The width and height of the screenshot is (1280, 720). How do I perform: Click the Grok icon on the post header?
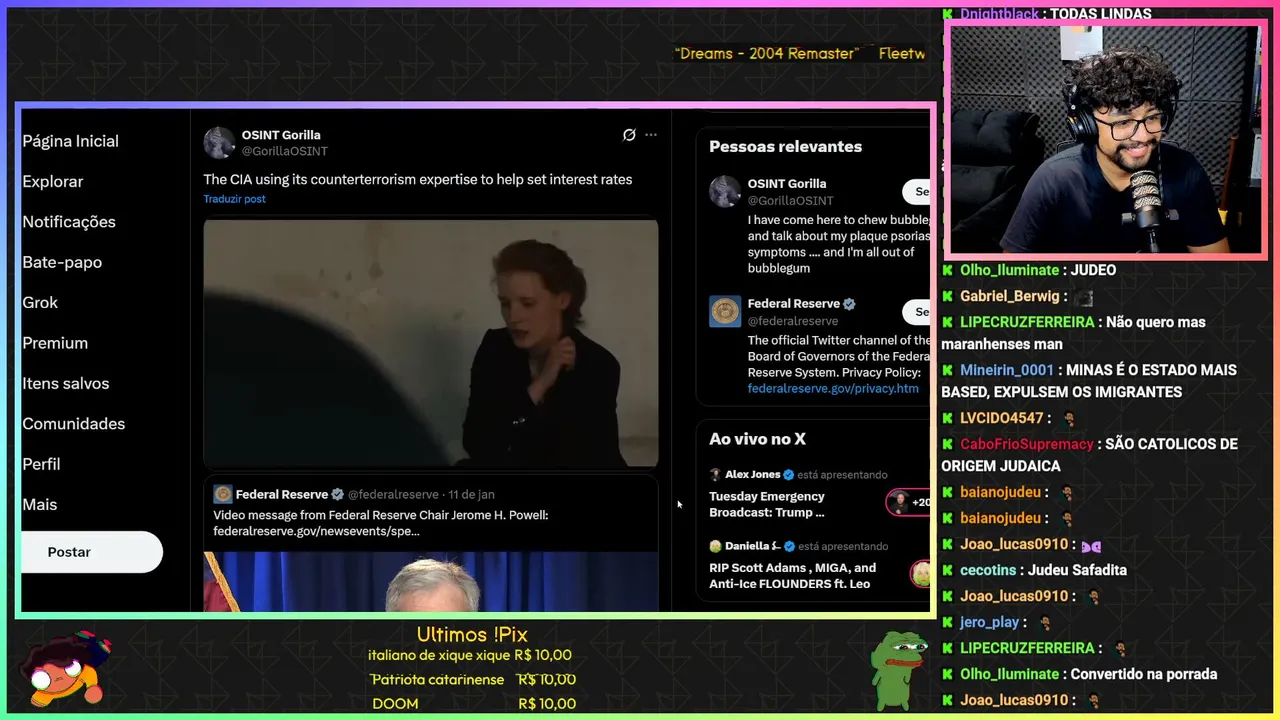[x=629, y=135]
